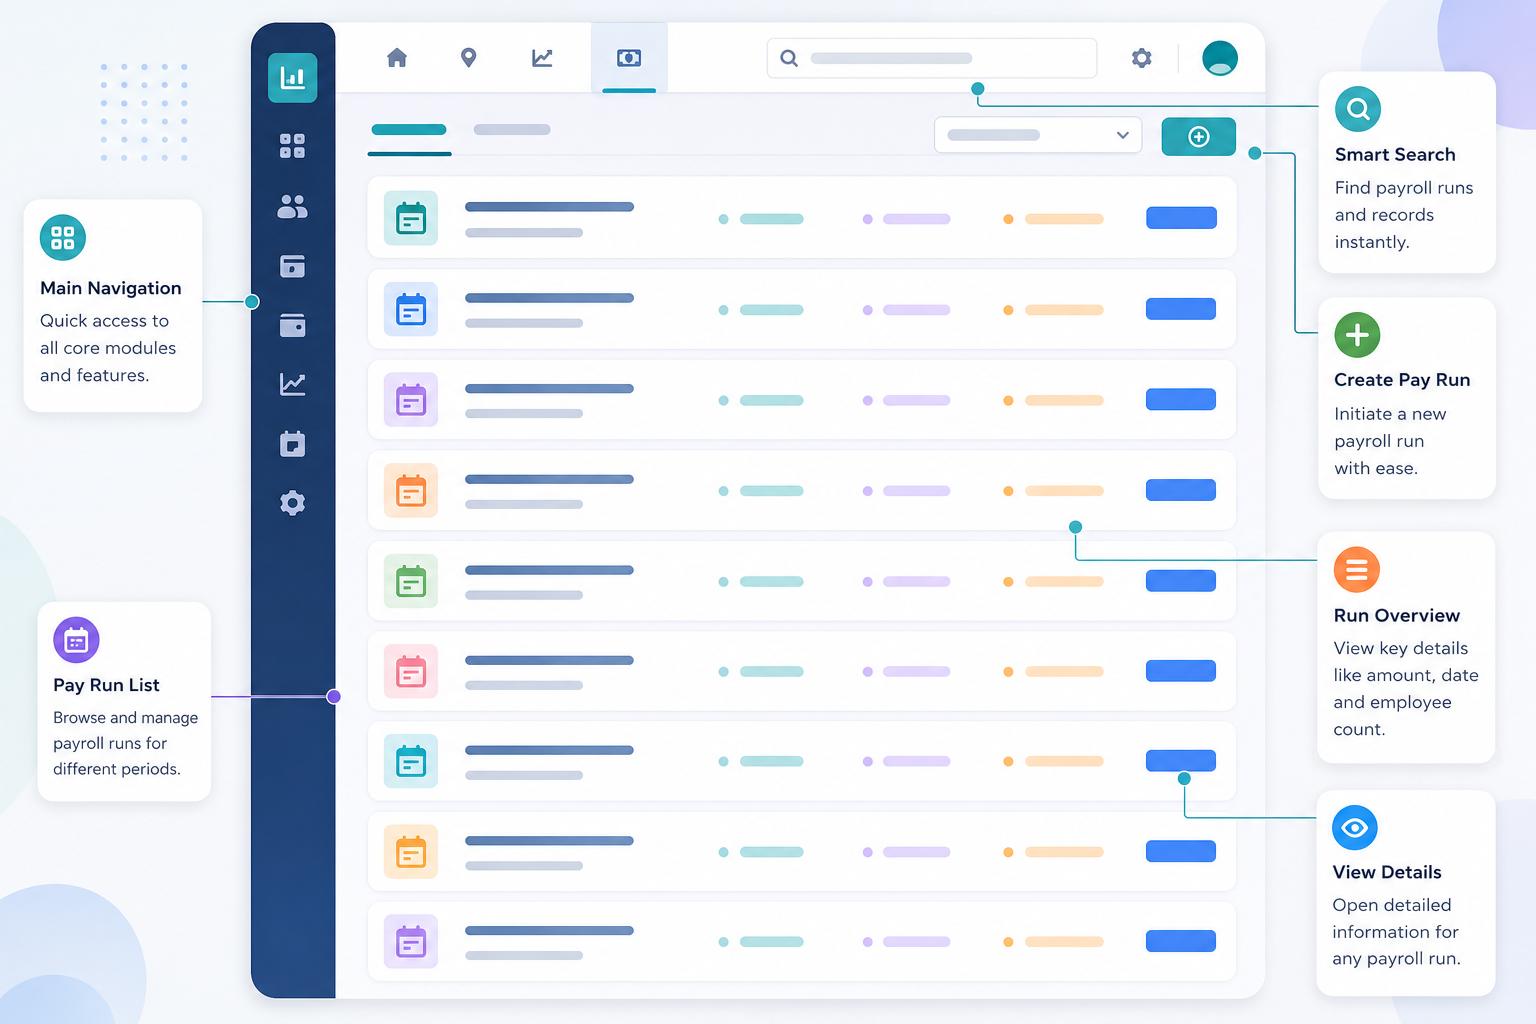Switch to the gray inactive tab above the list
1536x1024 pixels.
512,130
